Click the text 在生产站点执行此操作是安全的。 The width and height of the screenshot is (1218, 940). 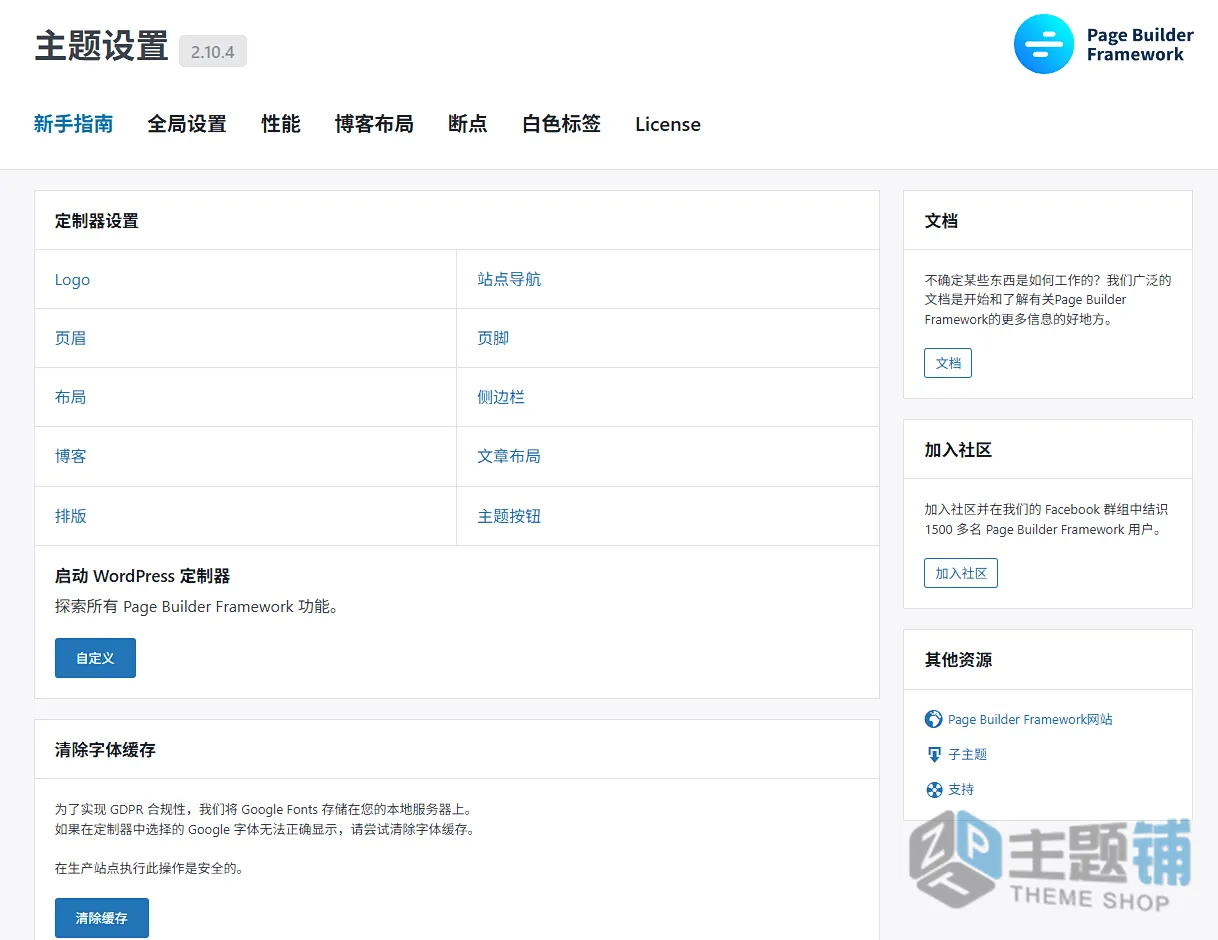(x=149, y=868)
